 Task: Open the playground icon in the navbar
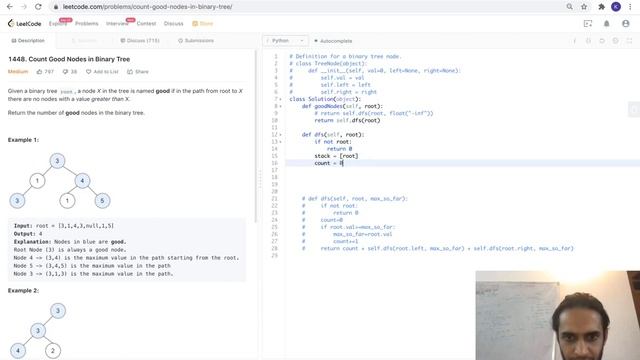588,24
